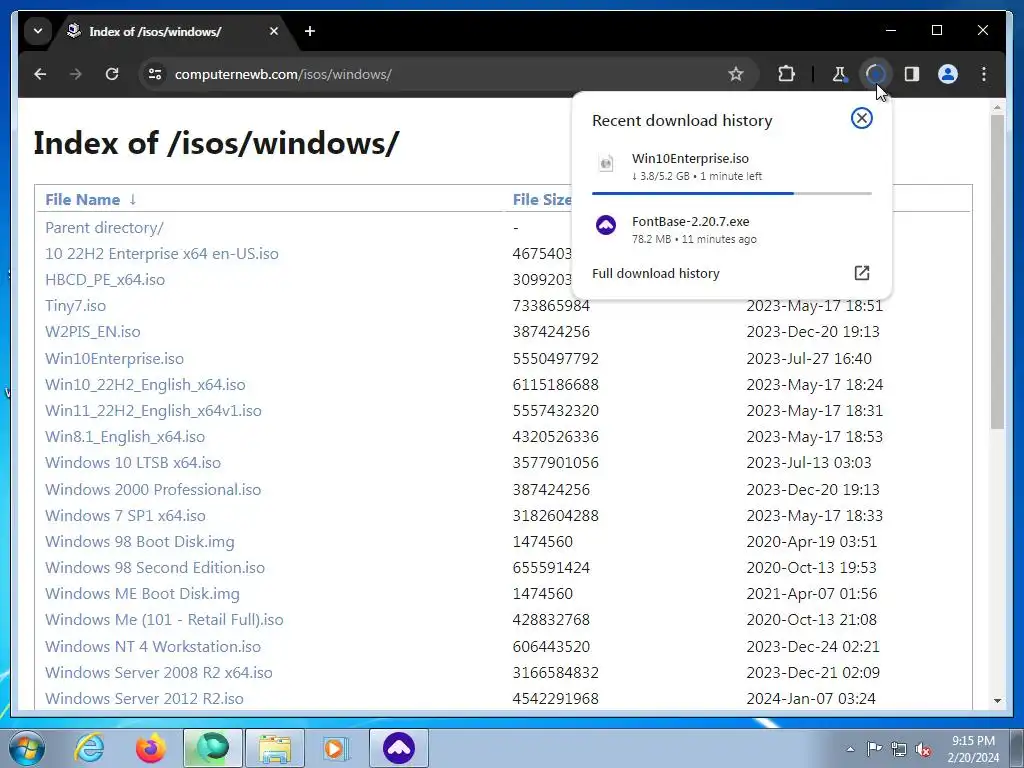Viewport: 1024px width, 768px height.
Task: Download Windows Server 2012 R2.iso
Action: click(x=144, y=699)
